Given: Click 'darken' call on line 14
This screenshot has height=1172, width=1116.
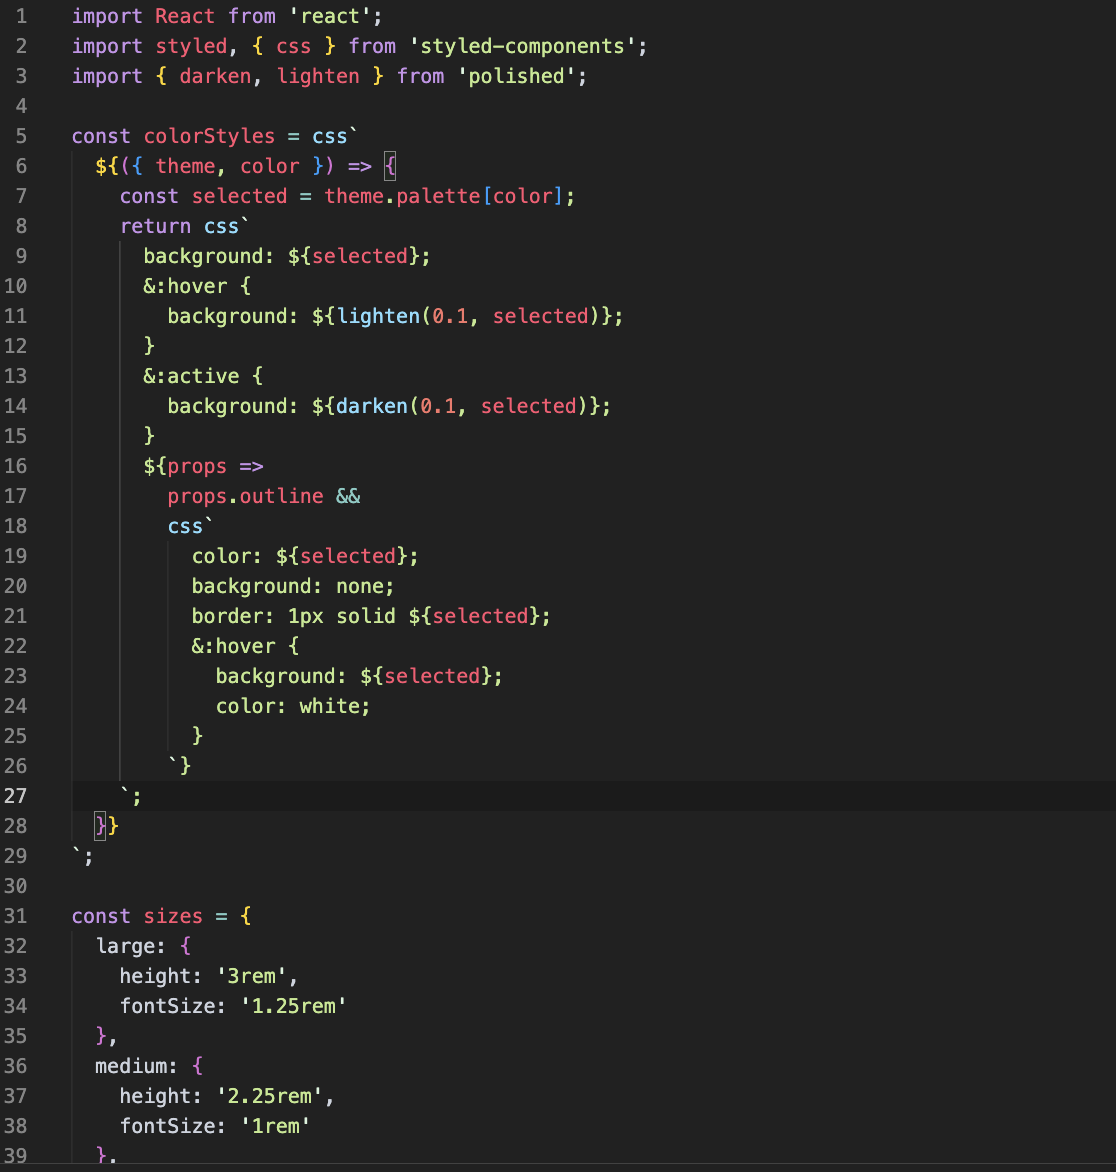Looking at the screenshot, I should (x=372, y=406).
